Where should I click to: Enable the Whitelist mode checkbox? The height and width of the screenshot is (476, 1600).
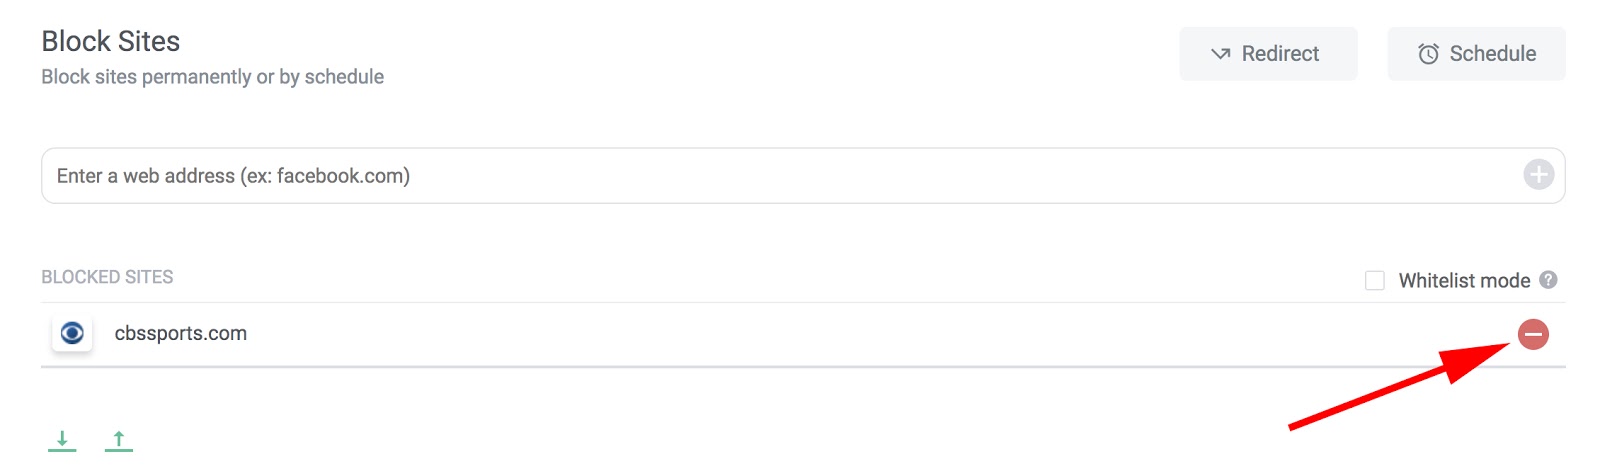[1375, 281]
